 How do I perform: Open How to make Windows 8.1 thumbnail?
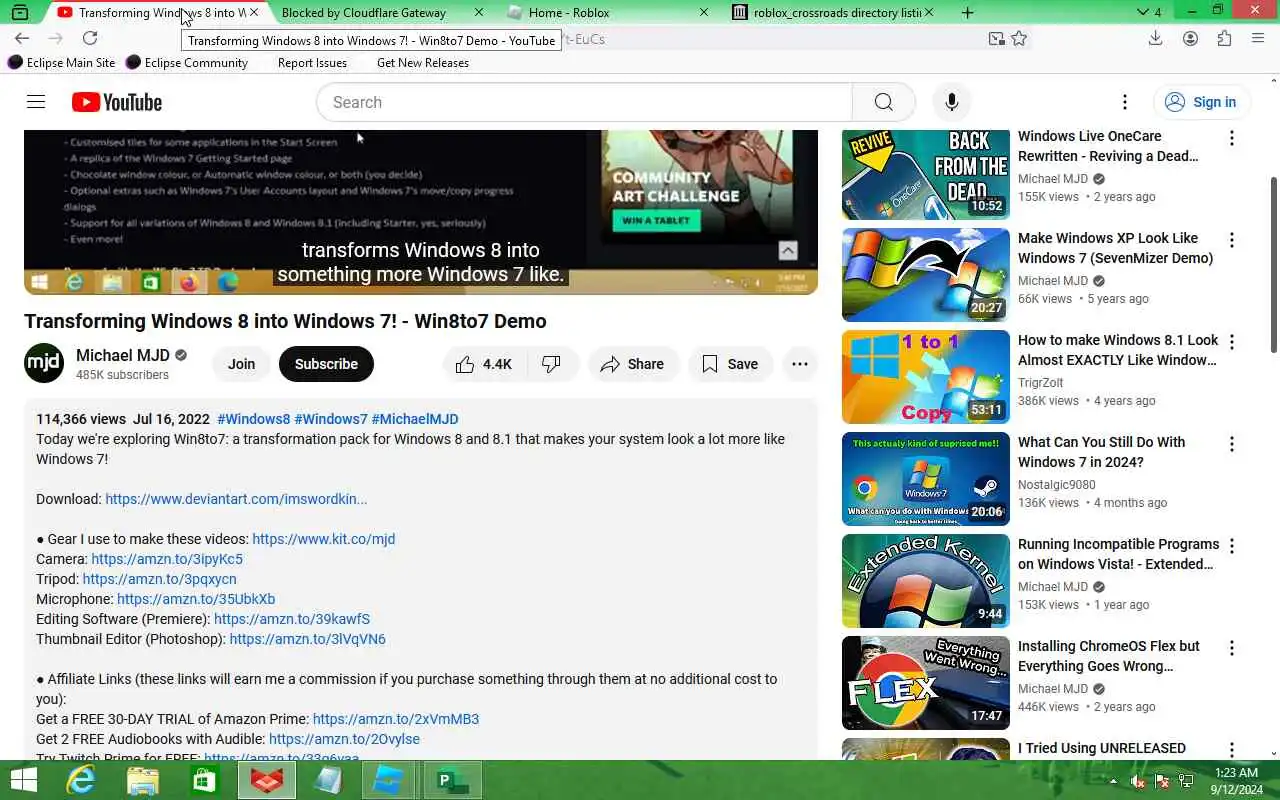926,377
